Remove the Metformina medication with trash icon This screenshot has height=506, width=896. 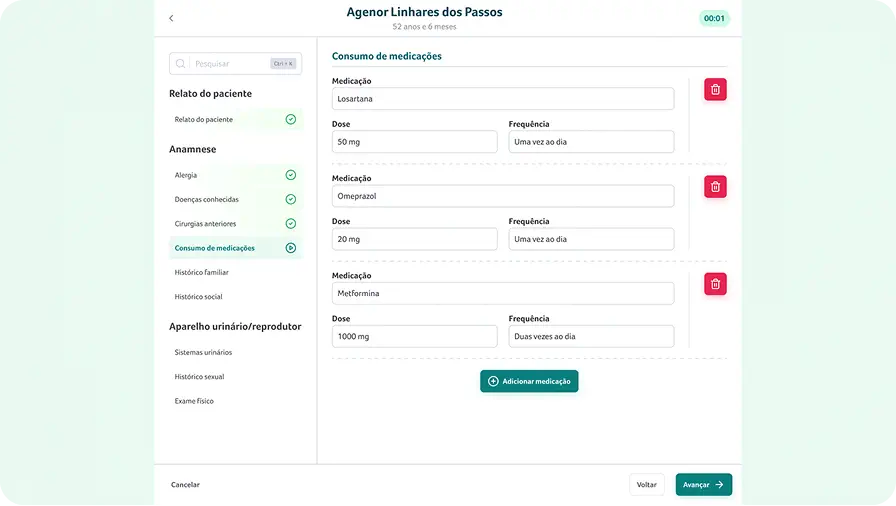[x=715, y=284]
